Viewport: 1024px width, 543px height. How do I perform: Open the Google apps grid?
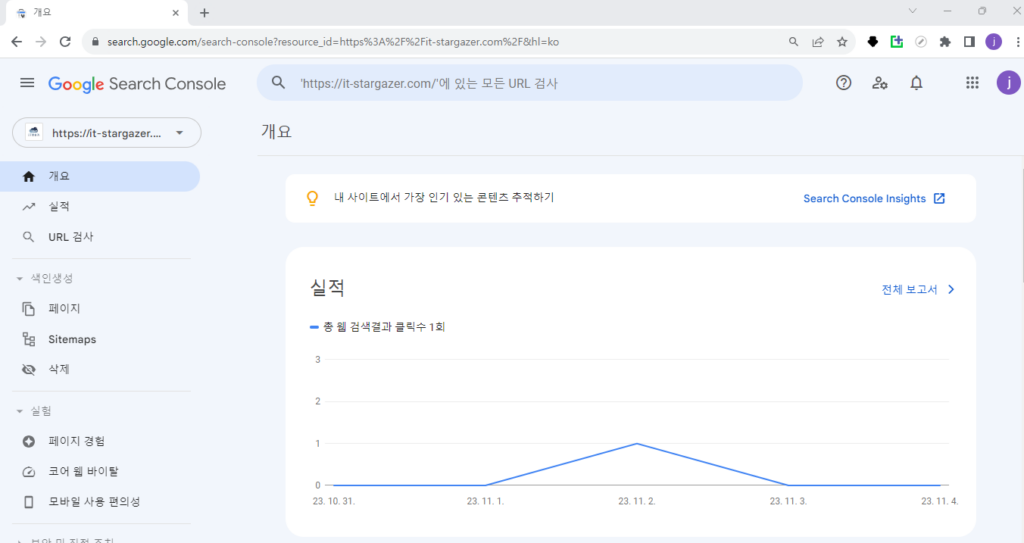coord(972,83)
